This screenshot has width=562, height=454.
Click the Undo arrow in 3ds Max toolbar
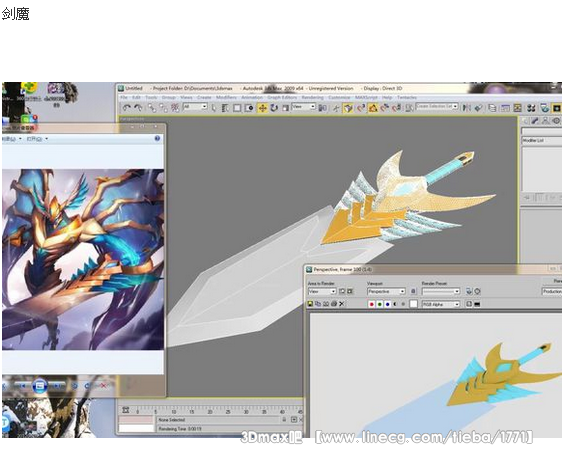127,107
